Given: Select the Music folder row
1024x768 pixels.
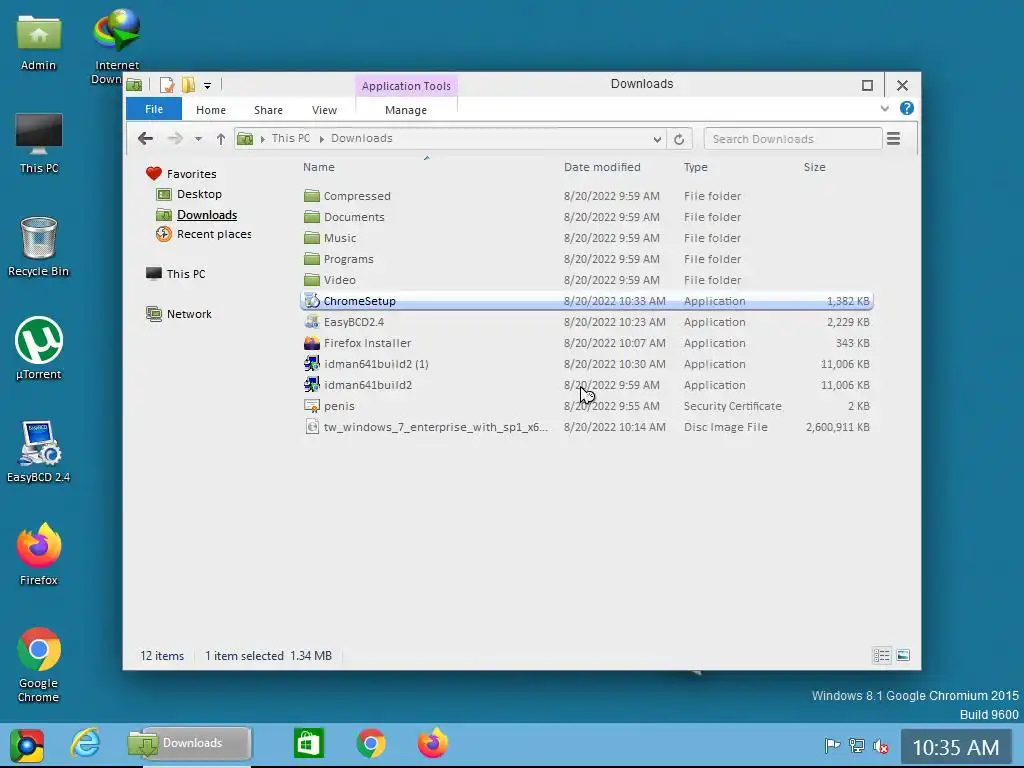Looking at the screenshot, I should [x=586, y=238].
